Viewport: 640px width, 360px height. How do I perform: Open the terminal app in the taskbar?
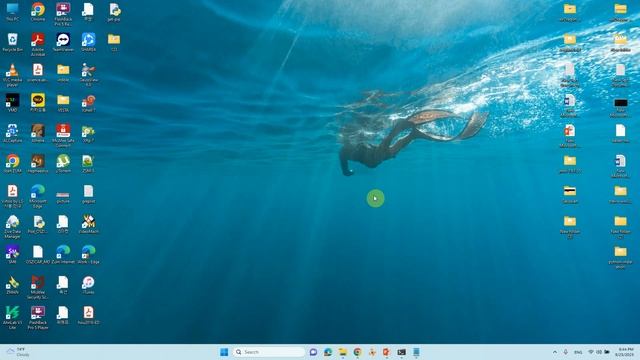[402, 352]
